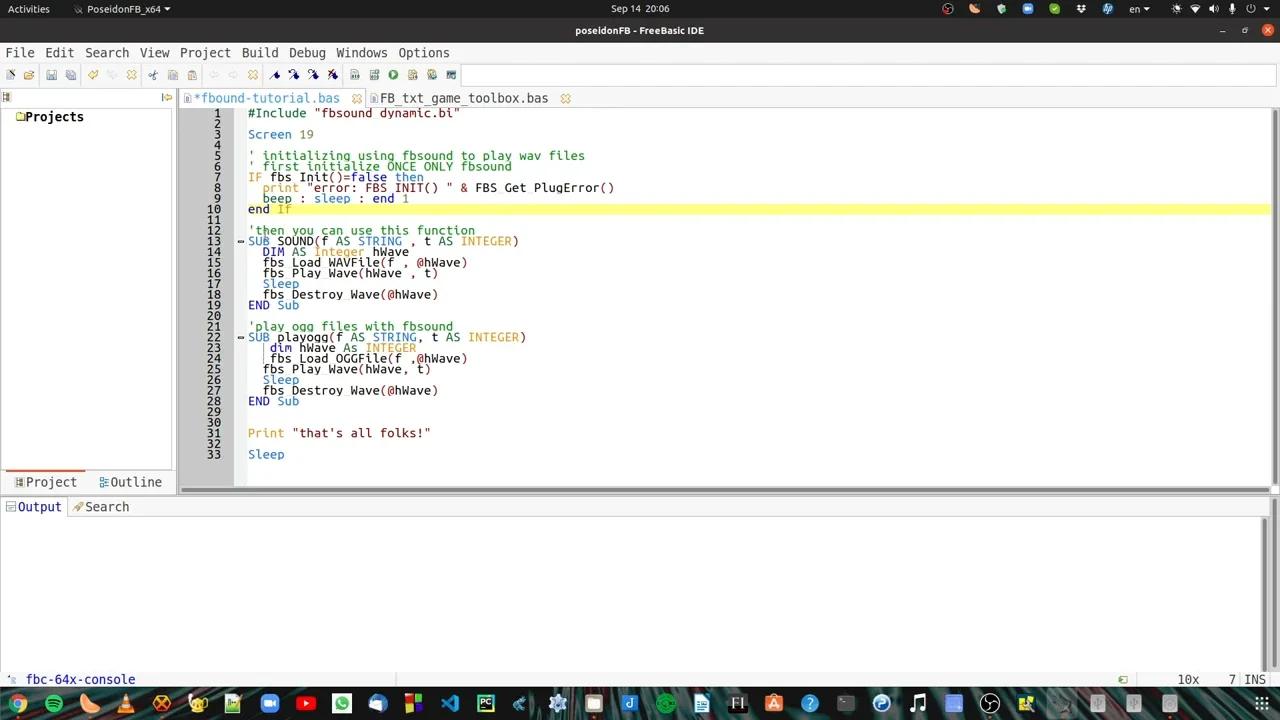1280x720 pixels.
Task: Open the Build menu
Action: (x=260, y=53)
